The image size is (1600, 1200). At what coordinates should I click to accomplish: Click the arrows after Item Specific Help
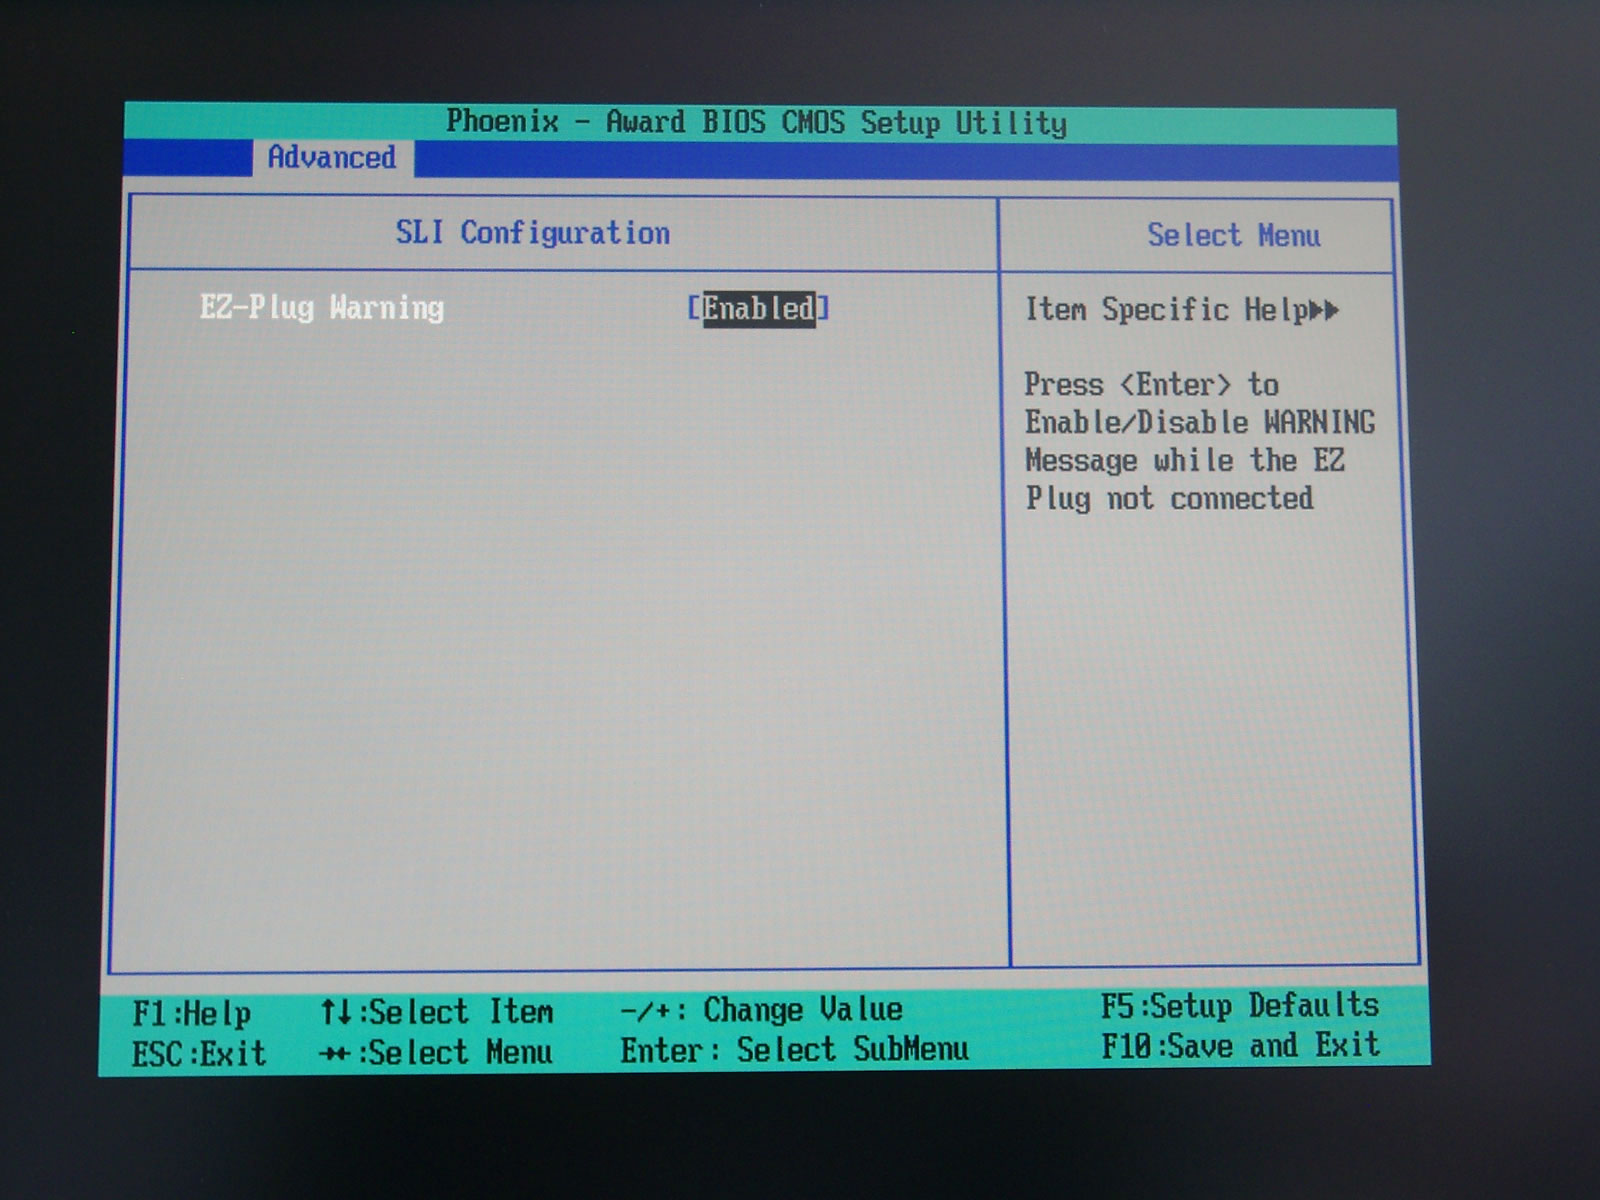(x=1324, y=311)
